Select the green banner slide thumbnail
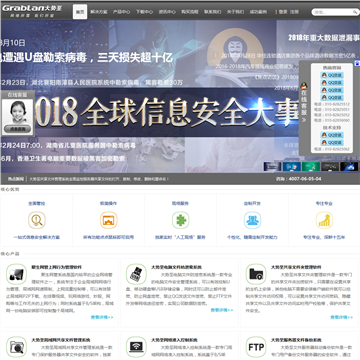The width and height of the screenshot is (360, 360). point(311,166)
